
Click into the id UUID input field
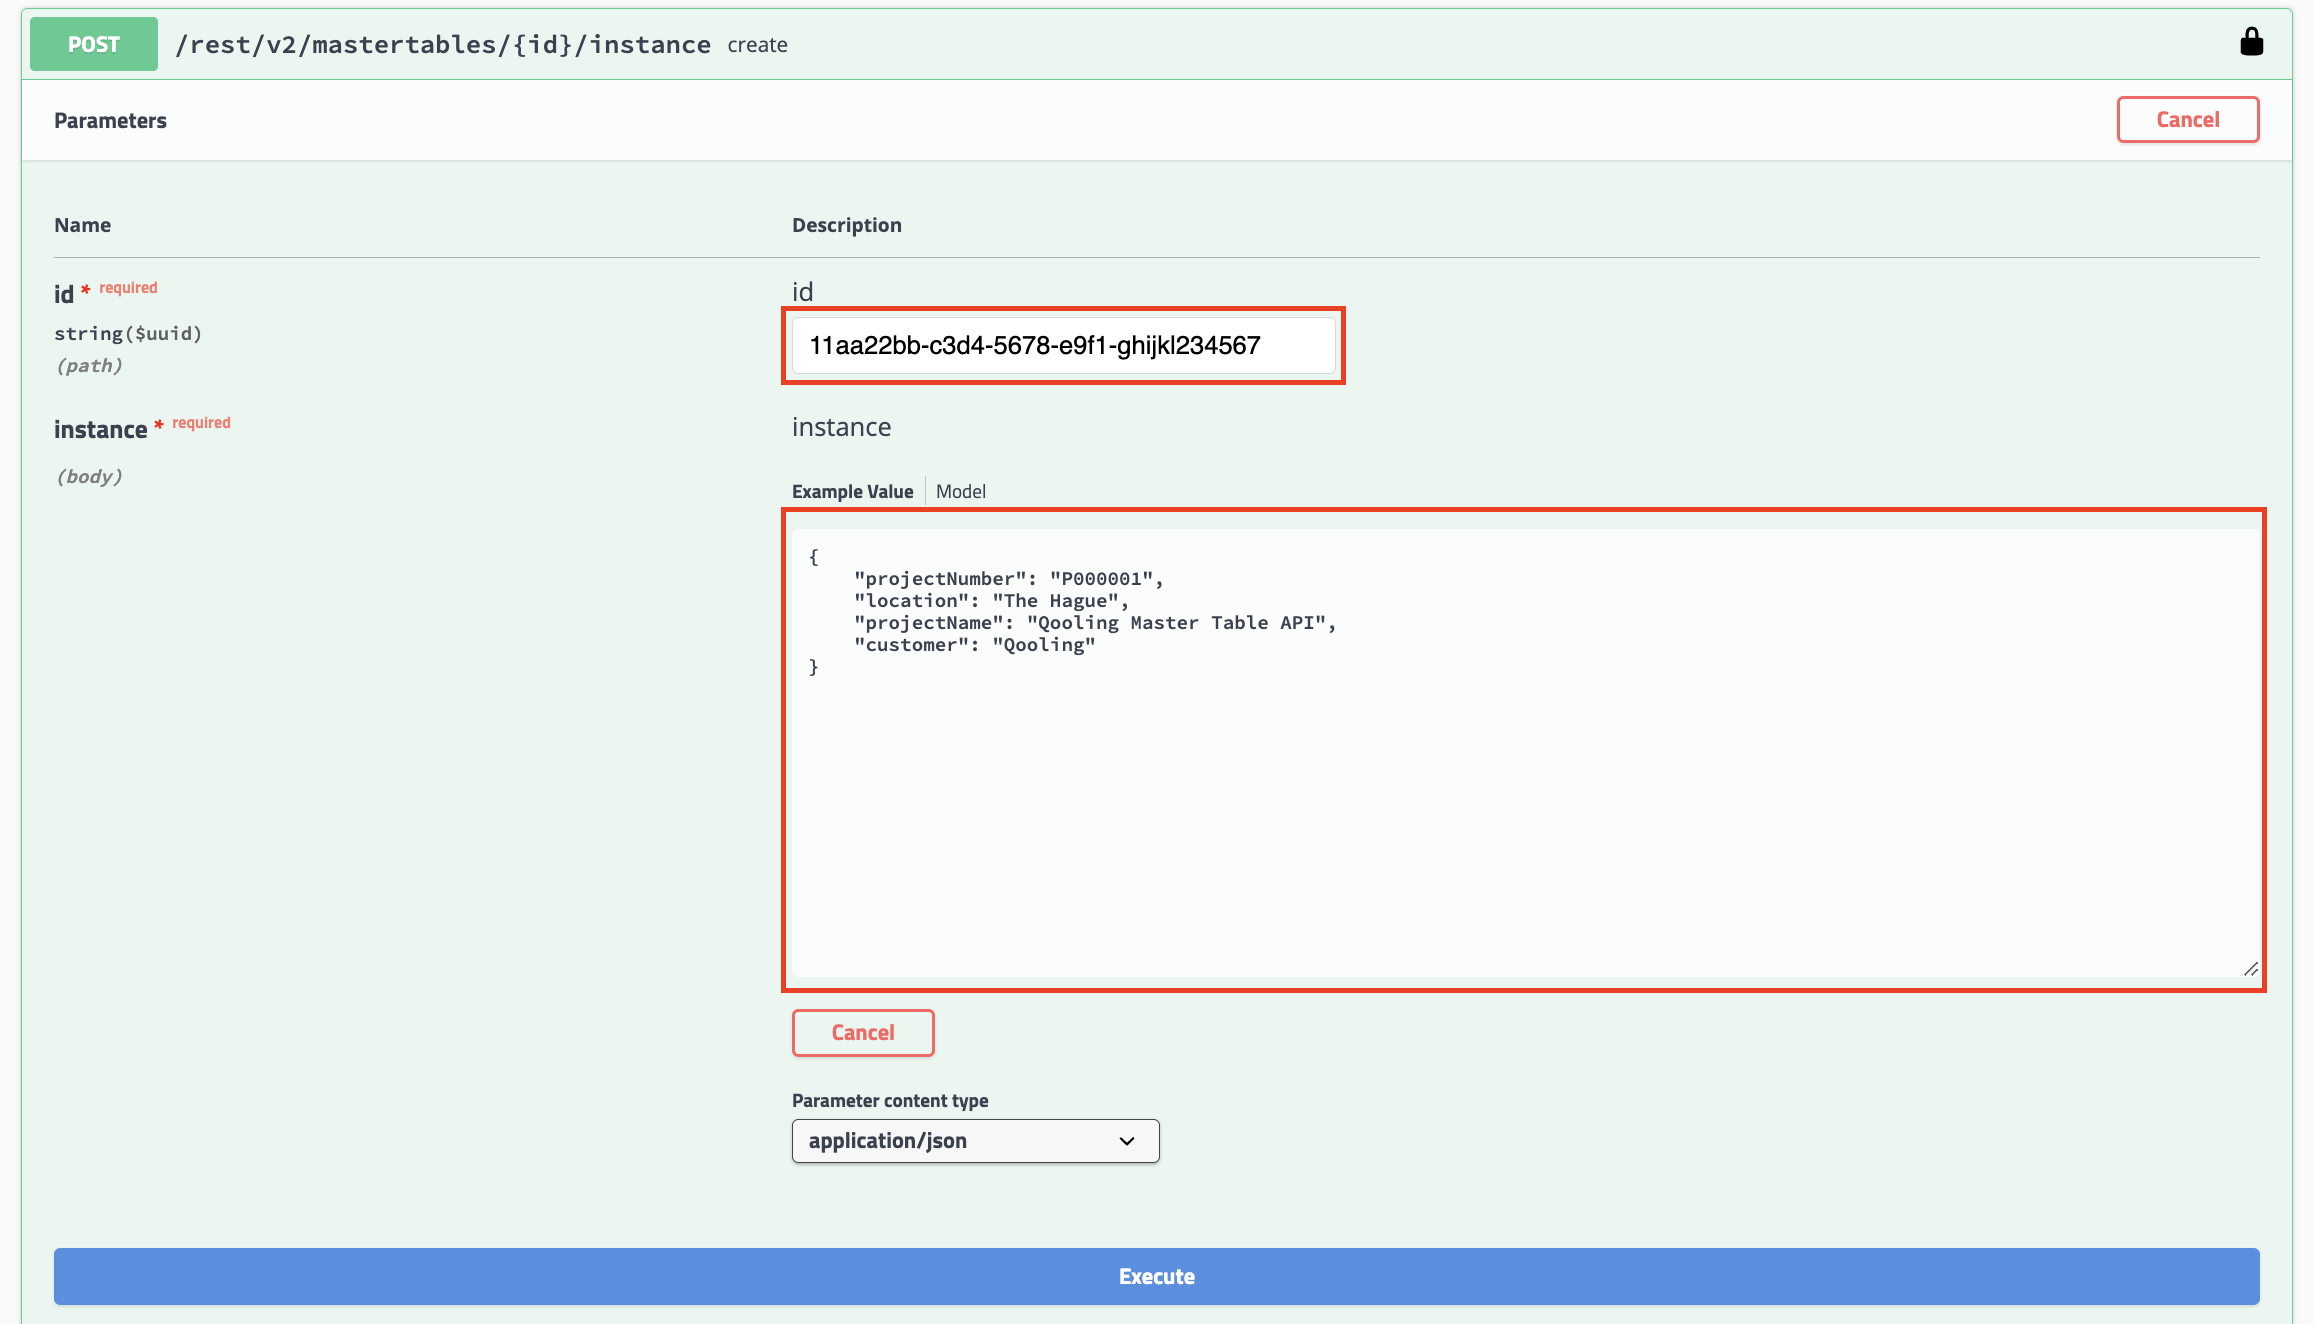(1063, 346)
